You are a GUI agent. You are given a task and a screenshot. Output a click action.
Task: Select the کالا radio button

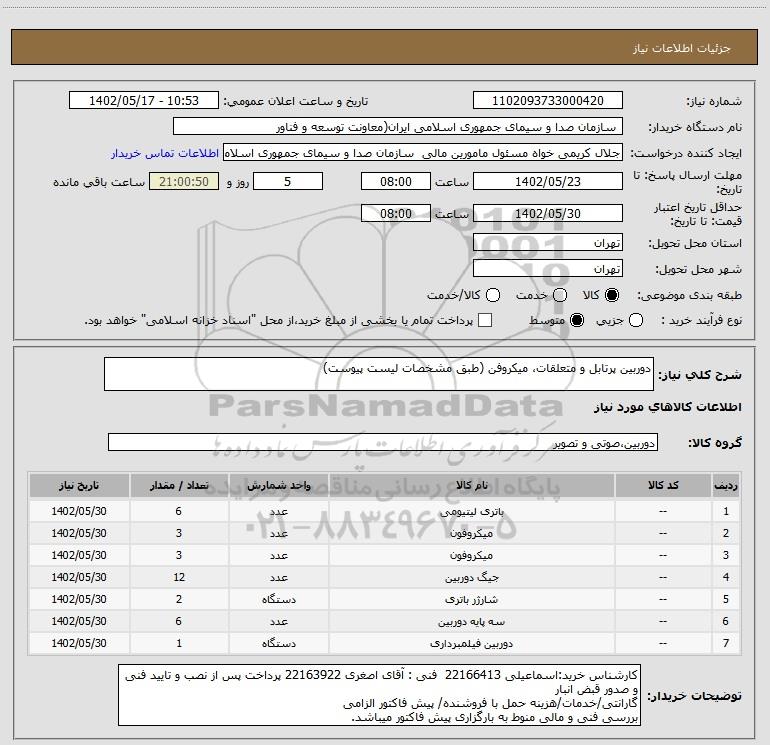(612, 295)
